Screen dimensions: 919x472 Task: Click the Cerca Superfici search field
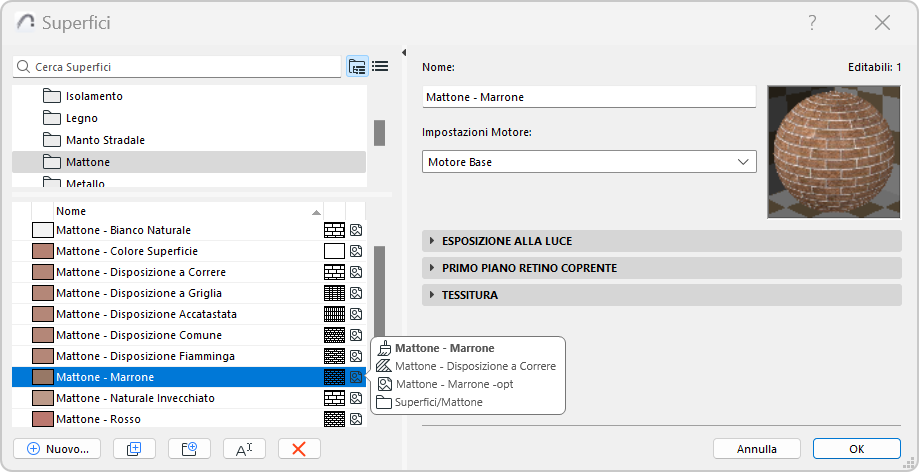point(180,67)
